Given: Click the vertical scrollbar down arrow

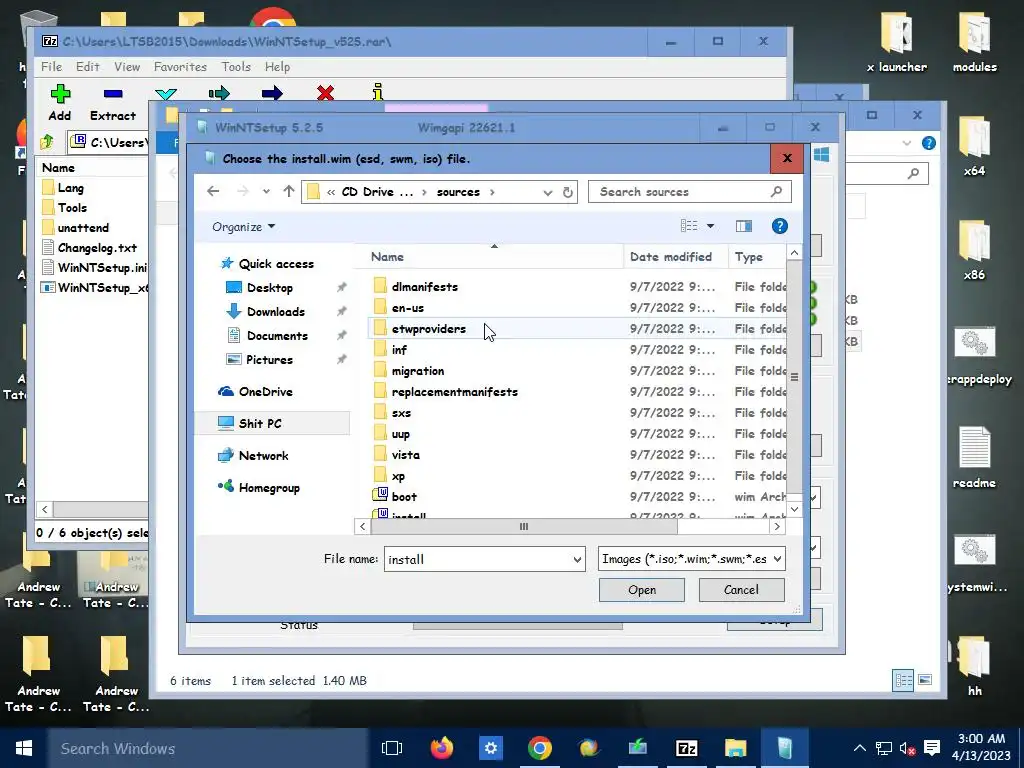Looking at the screenshot, I should pos(794,509).
